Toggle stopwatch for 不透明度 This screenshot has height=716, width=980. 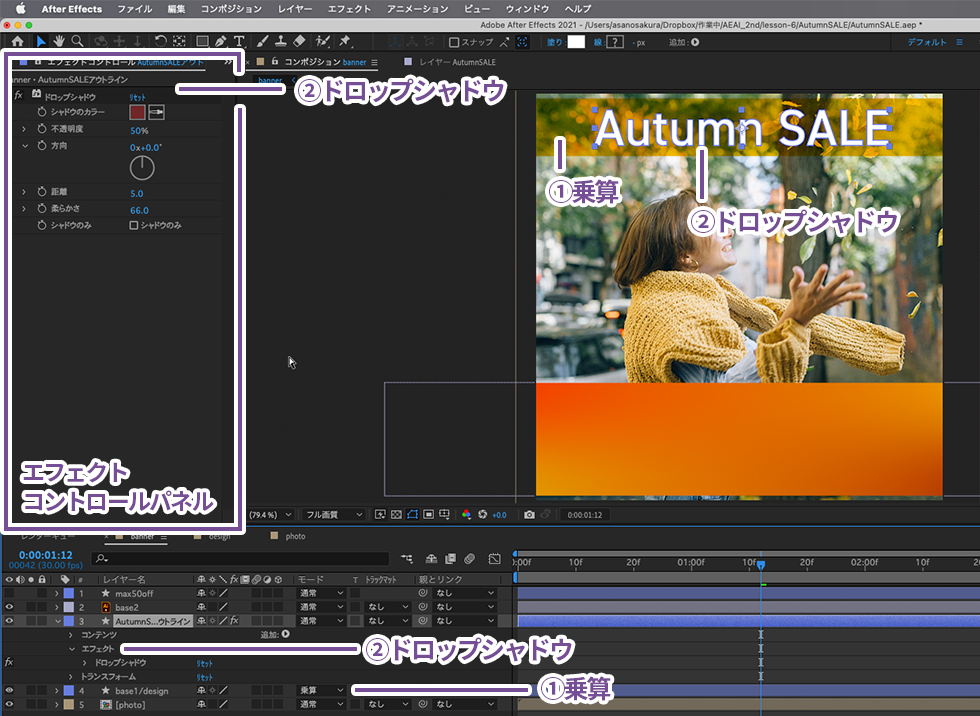42,129
